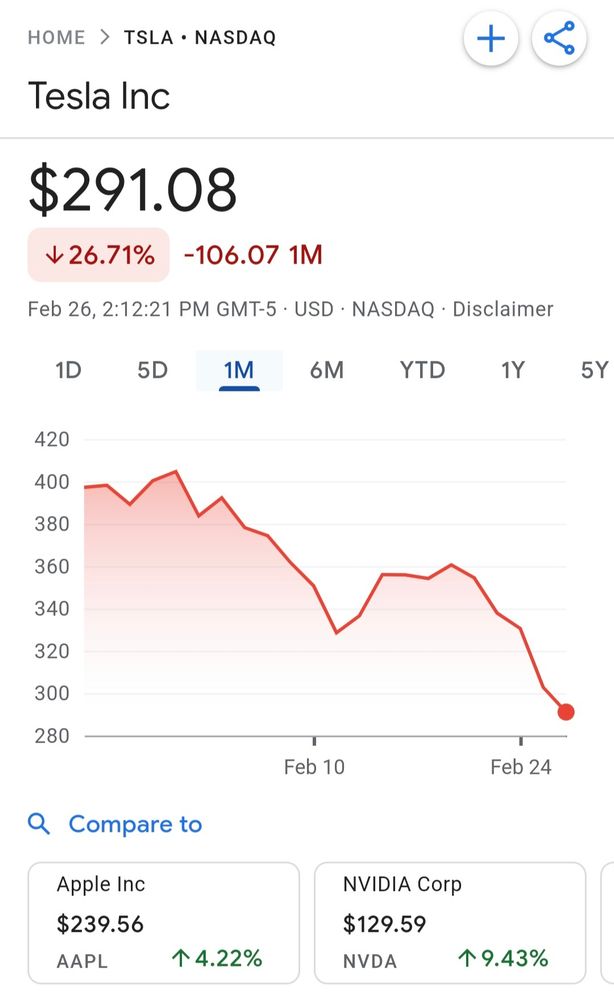
Task: Open the 6M price chart
Action: [327, 370]
